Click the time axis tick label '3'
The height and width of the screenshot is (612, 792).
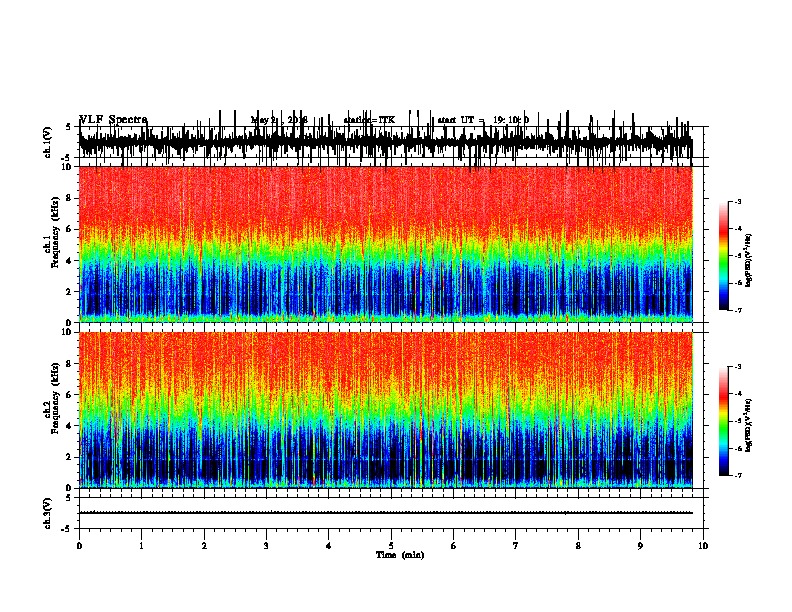click(x=266, y=546)
